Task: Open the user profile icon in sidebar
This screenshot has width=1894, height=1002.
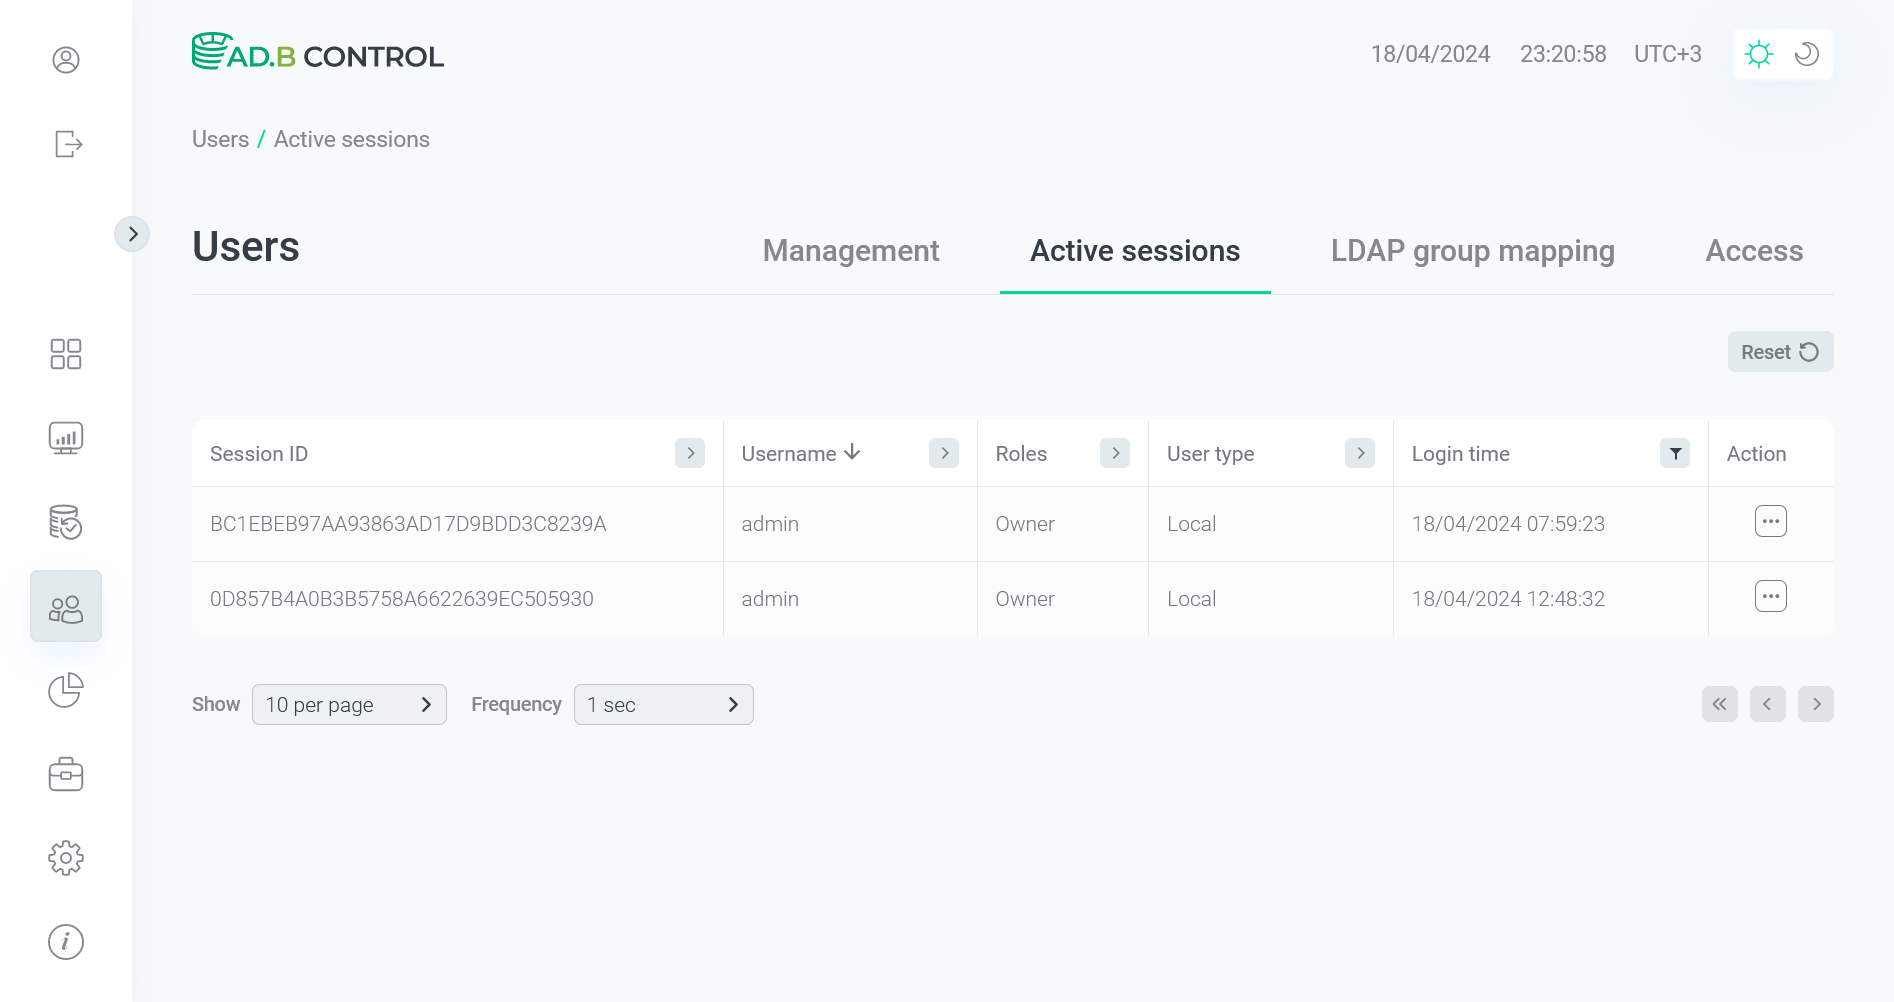Action: [x=65, y=60]
